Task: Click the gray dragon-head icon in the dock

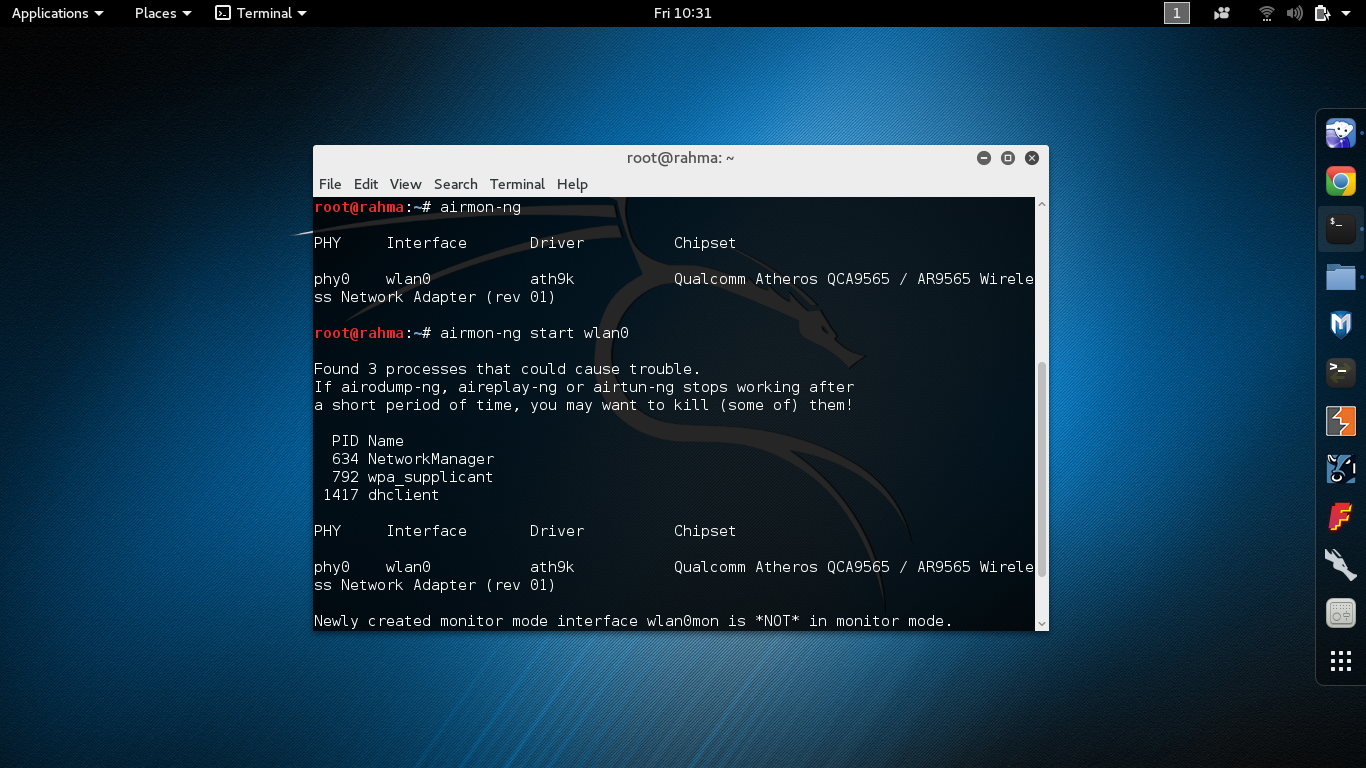Action: tap(1340, 565)
